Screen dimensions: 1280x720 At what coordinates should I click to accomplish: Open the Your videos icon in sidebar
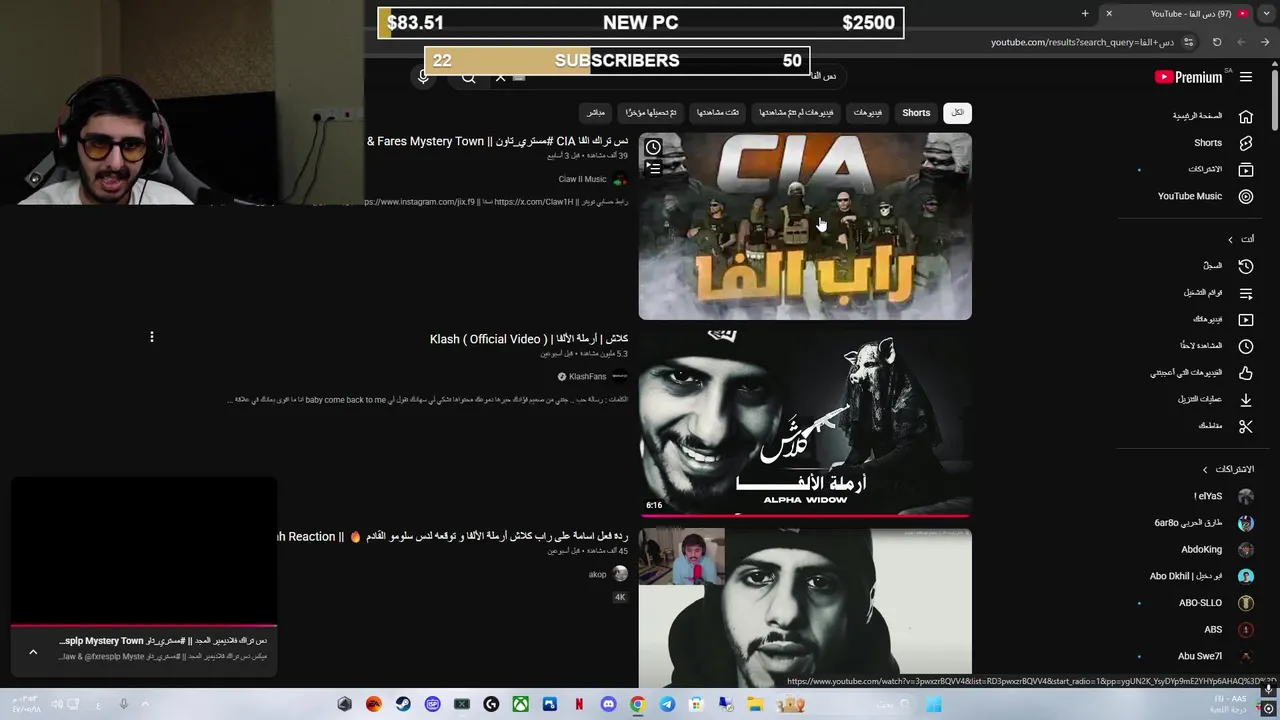click(x=1246, y=319)
